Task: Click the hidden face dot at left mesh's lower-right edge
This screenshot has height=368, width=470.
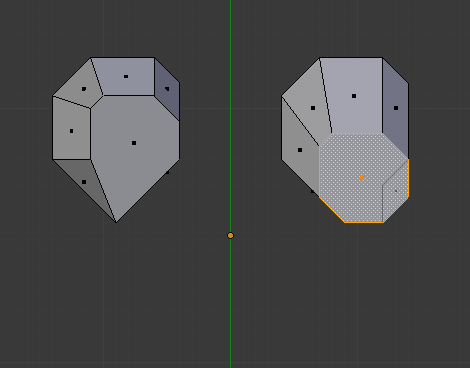Action: [167, 172]
